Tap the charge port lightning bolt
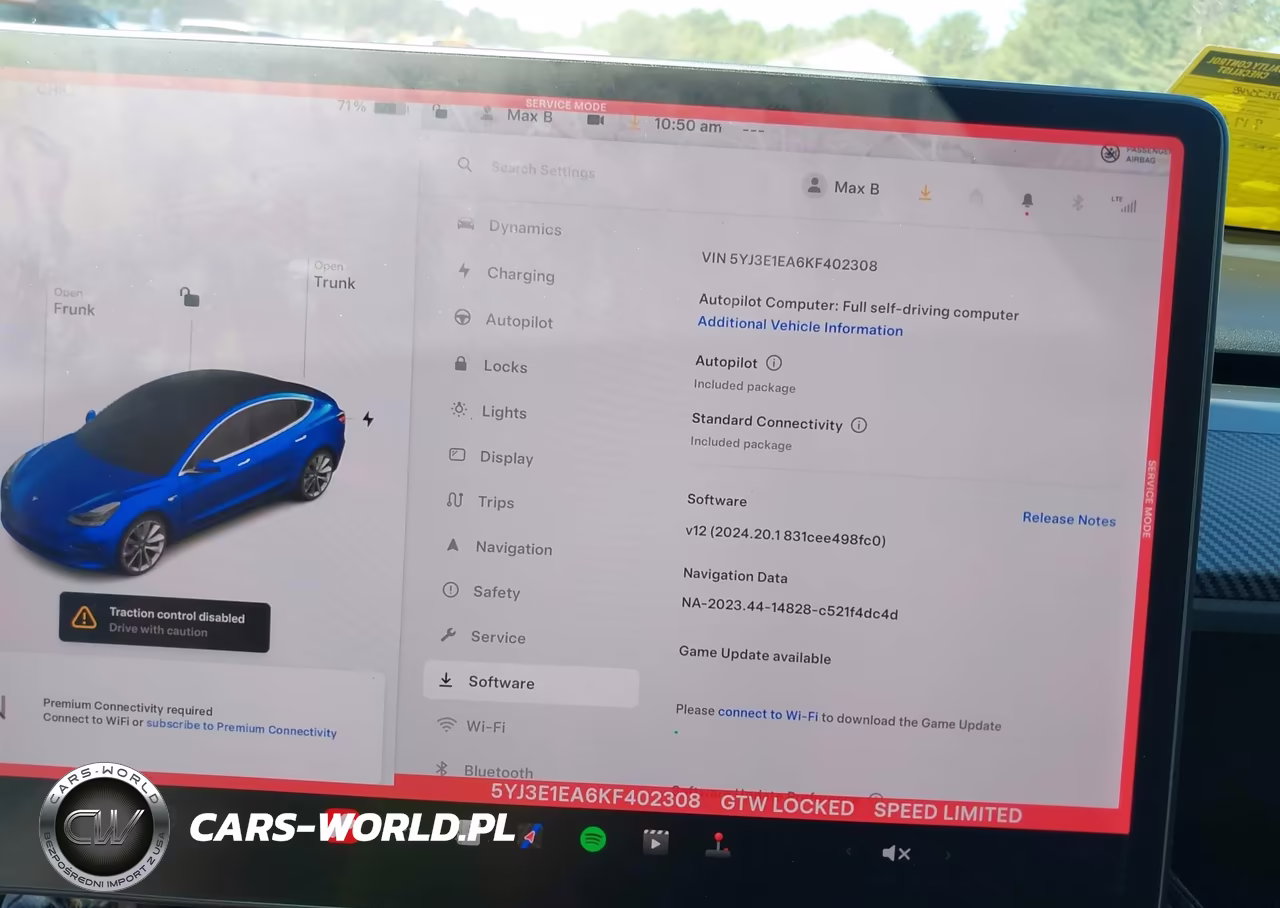Image resolution: width=1280 pixels, height=908 pixels. click(x=368, y=419)
